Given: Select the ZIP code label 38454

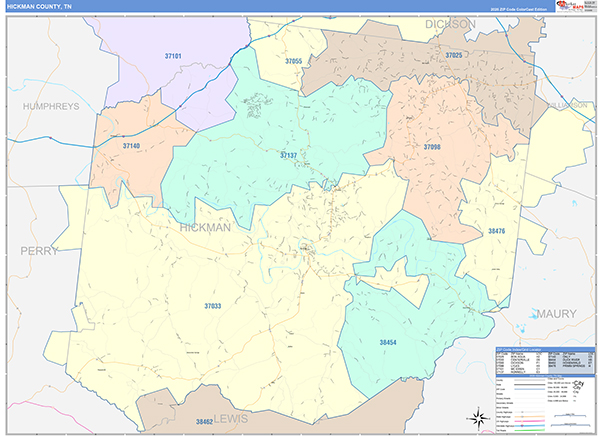Looking at the screenshot, I should pos(388,342).
